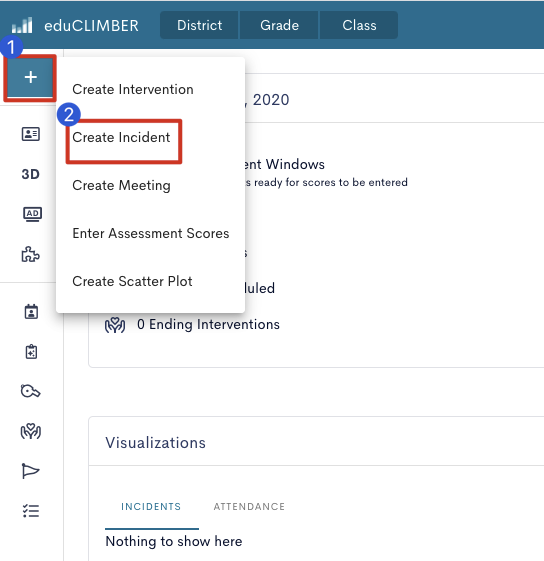Switch to the Attendance tab
The height and width of the screenshot is (561, 544).
(249, 507)
